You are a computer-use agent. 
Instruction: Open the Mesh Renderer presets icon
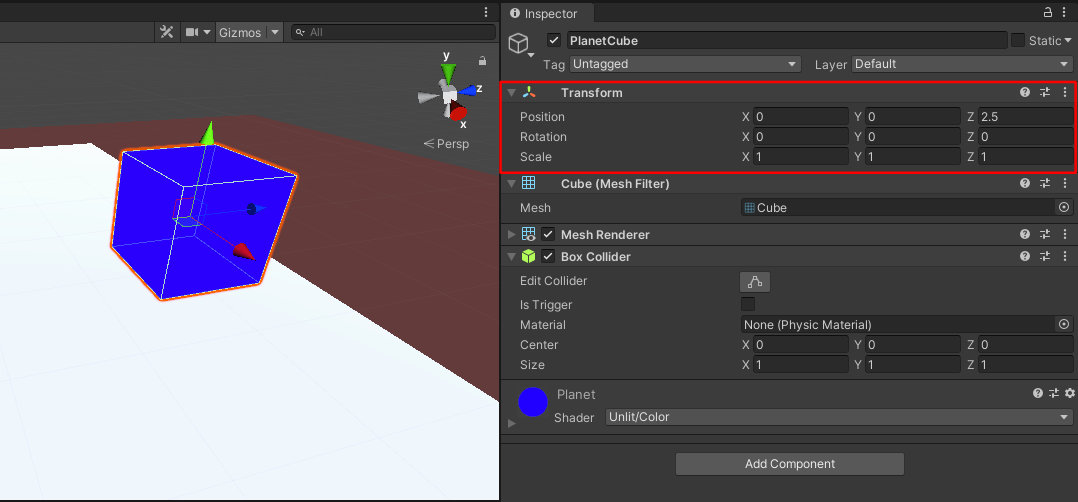click(1045, 234)
